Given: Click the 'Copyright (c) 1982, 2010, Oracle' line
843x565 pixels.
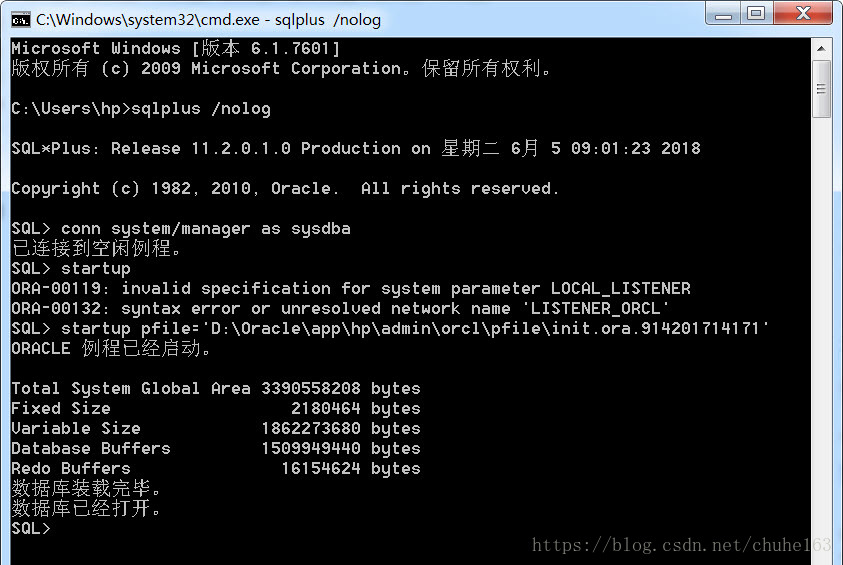Looking at the screenshot, I should 285,188.
